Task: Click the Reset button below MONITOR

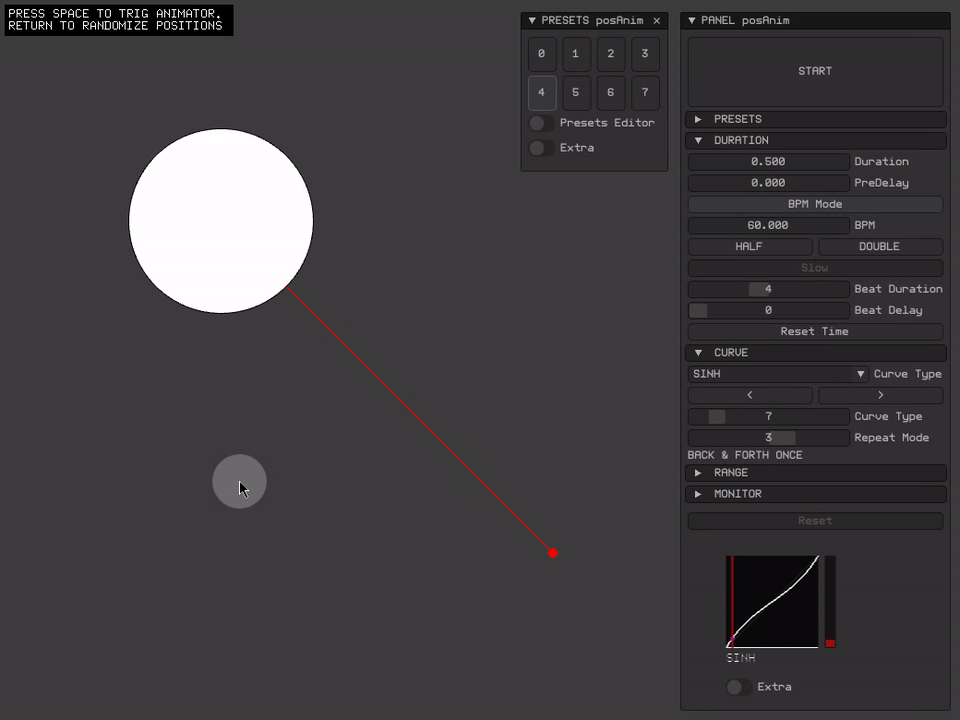Action: 815,521
